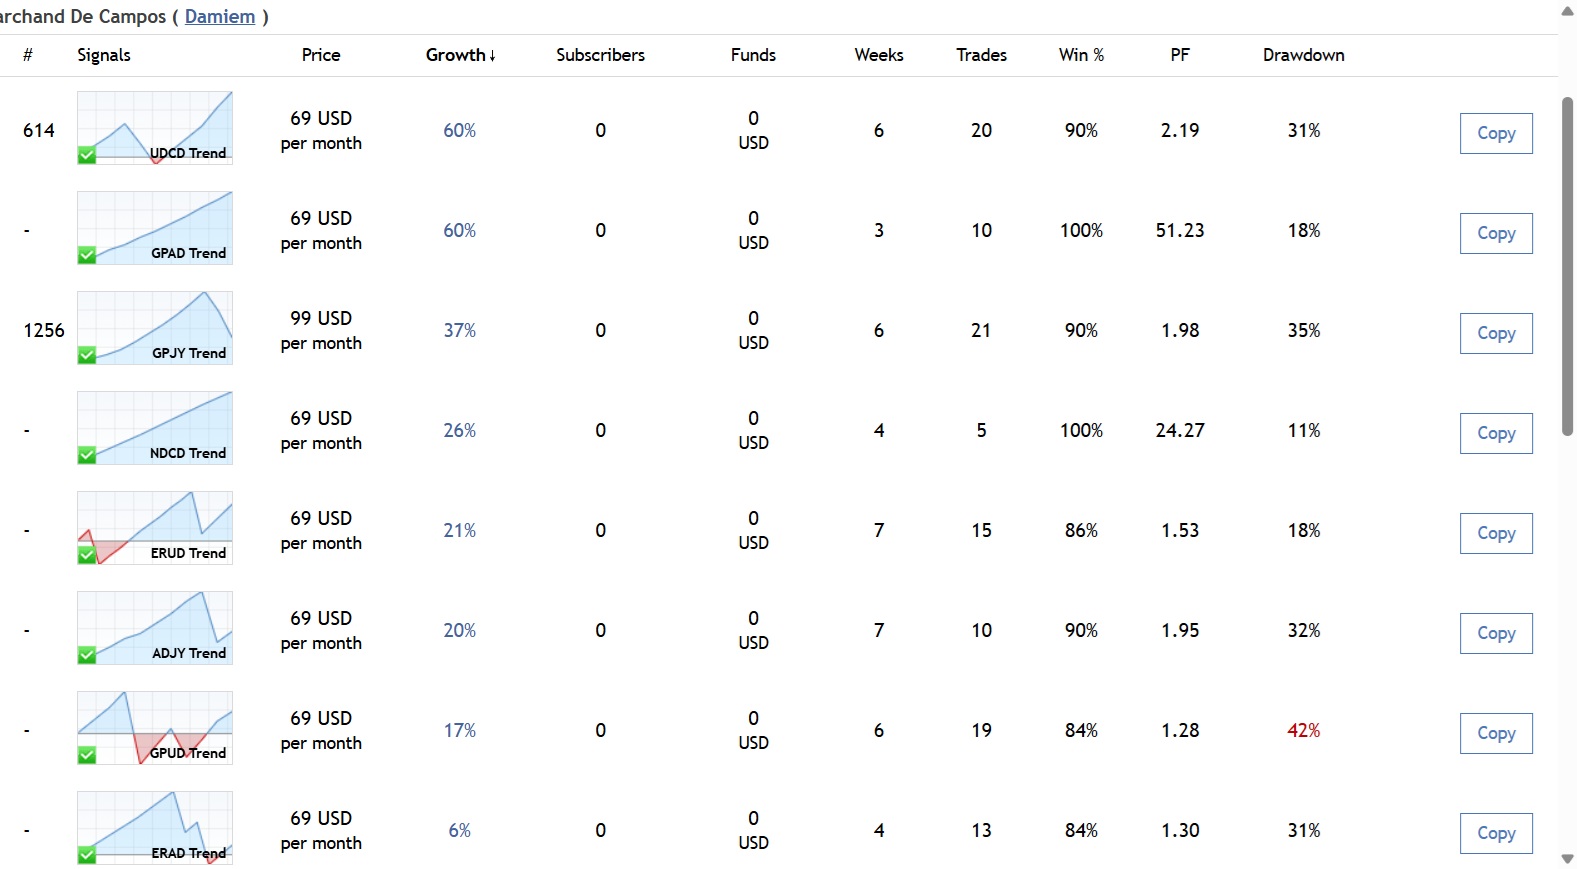
Task: Sort the table by Growth column
Action: click(x=460, y=55)
